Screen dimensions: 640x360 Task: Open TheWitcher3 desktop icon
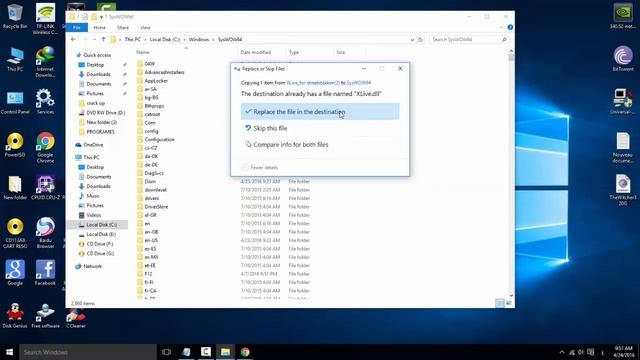[x=623, y=190]
